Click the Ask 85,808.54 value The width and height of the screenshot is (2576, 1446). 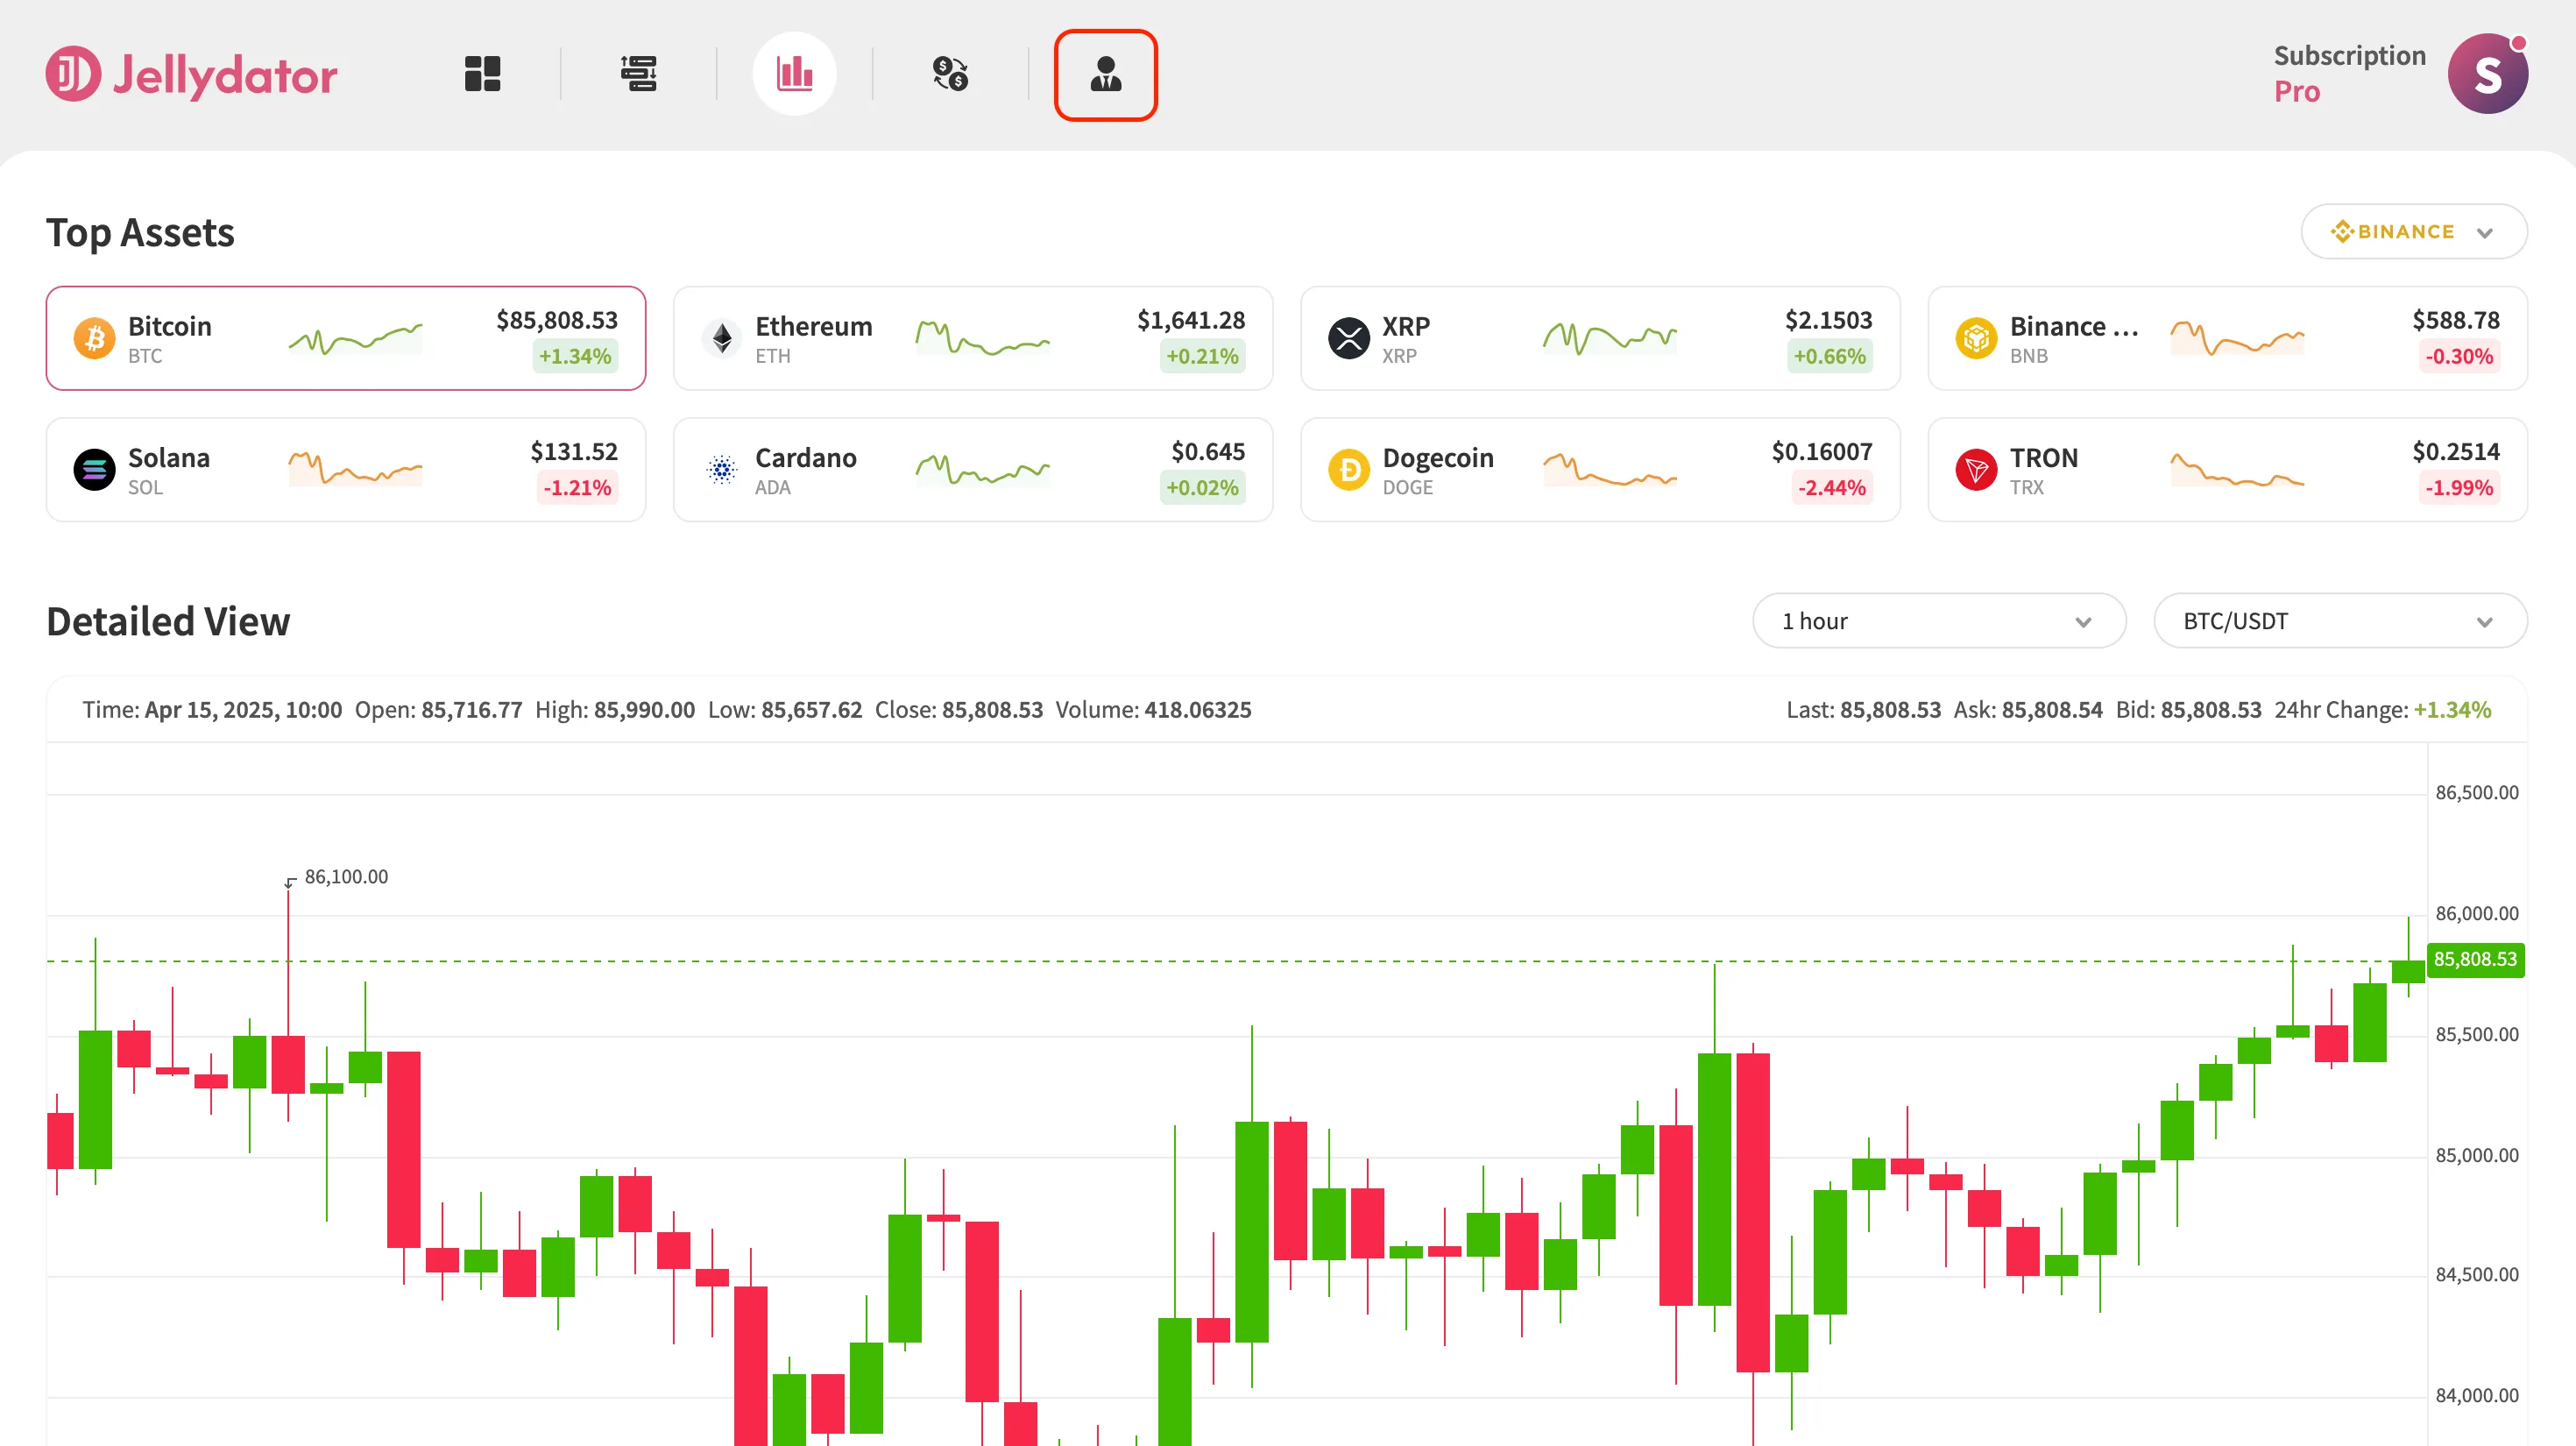coord(2051,709)
